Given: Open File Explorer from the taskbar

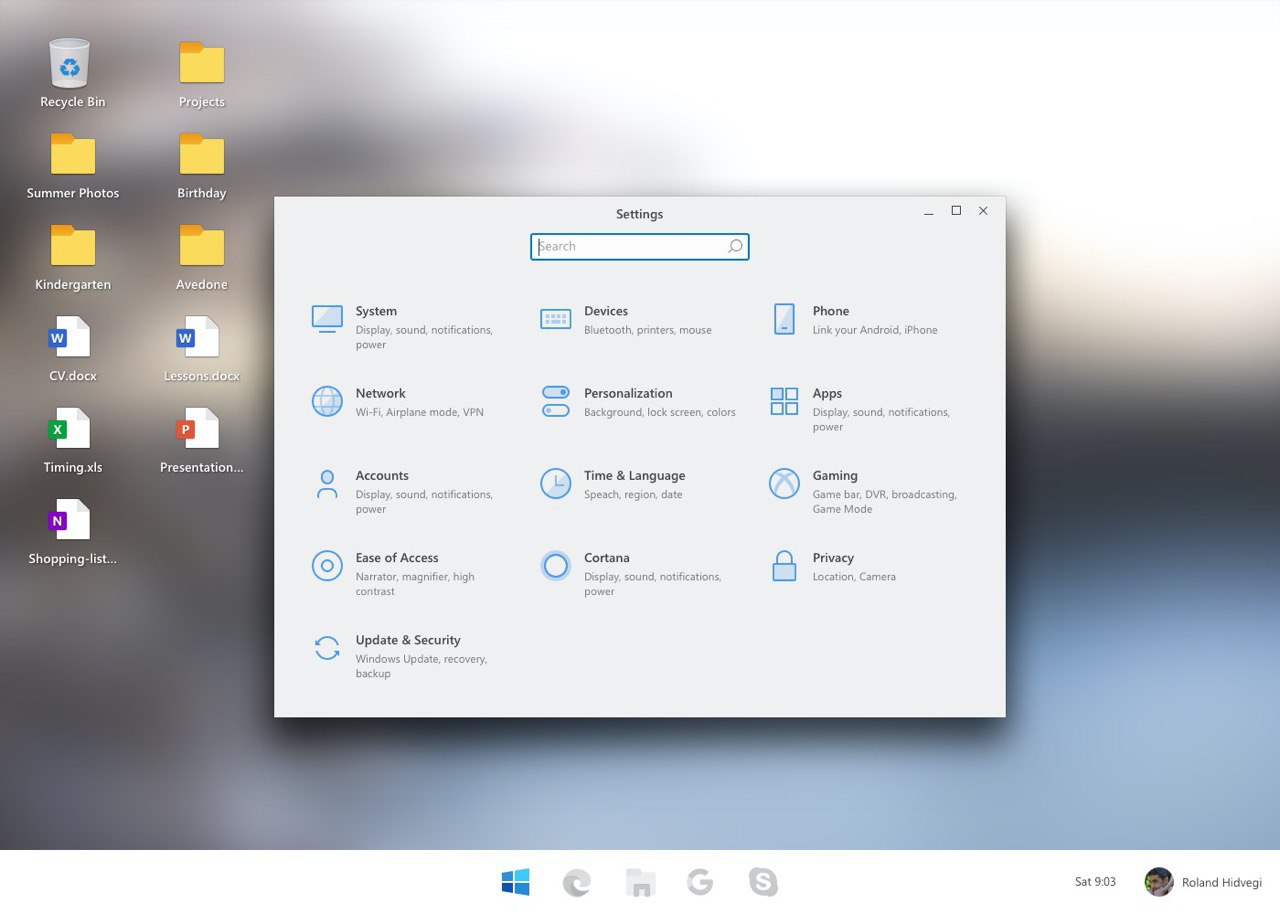Looking at the screenshot, I should pos(640,882).
